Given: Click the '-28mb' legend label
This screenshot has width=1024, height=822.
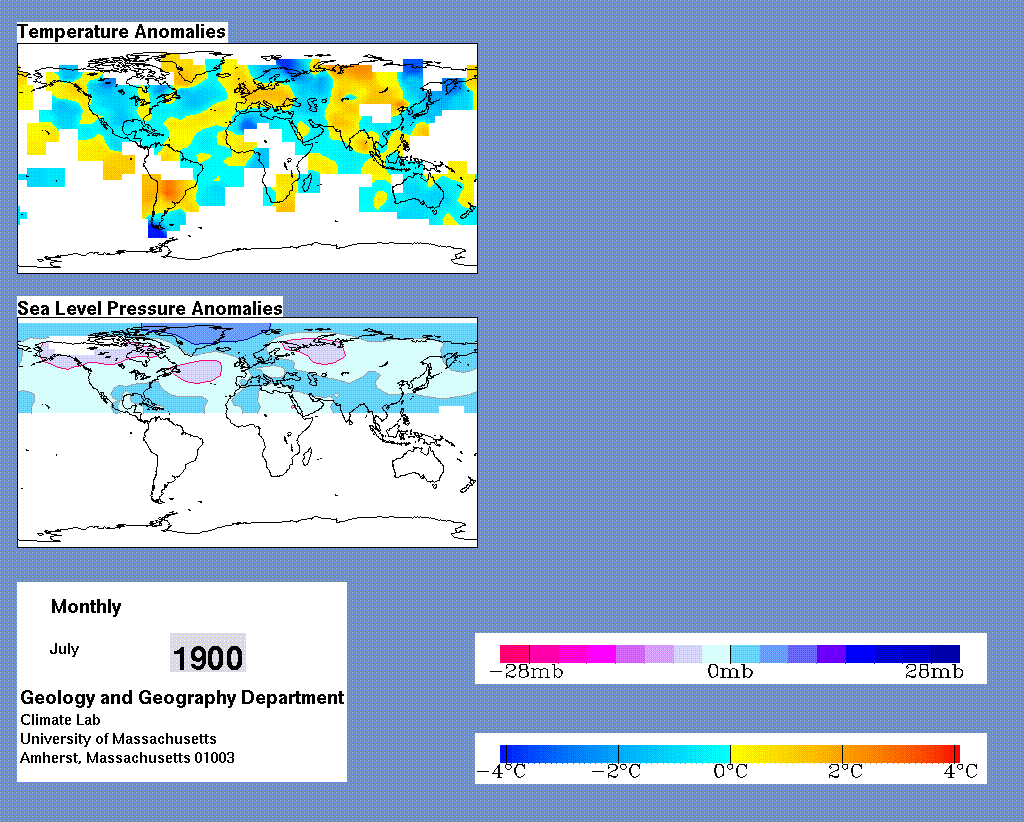Looking at the screenshot, I should pyautogui.click(x=526, y=672).
